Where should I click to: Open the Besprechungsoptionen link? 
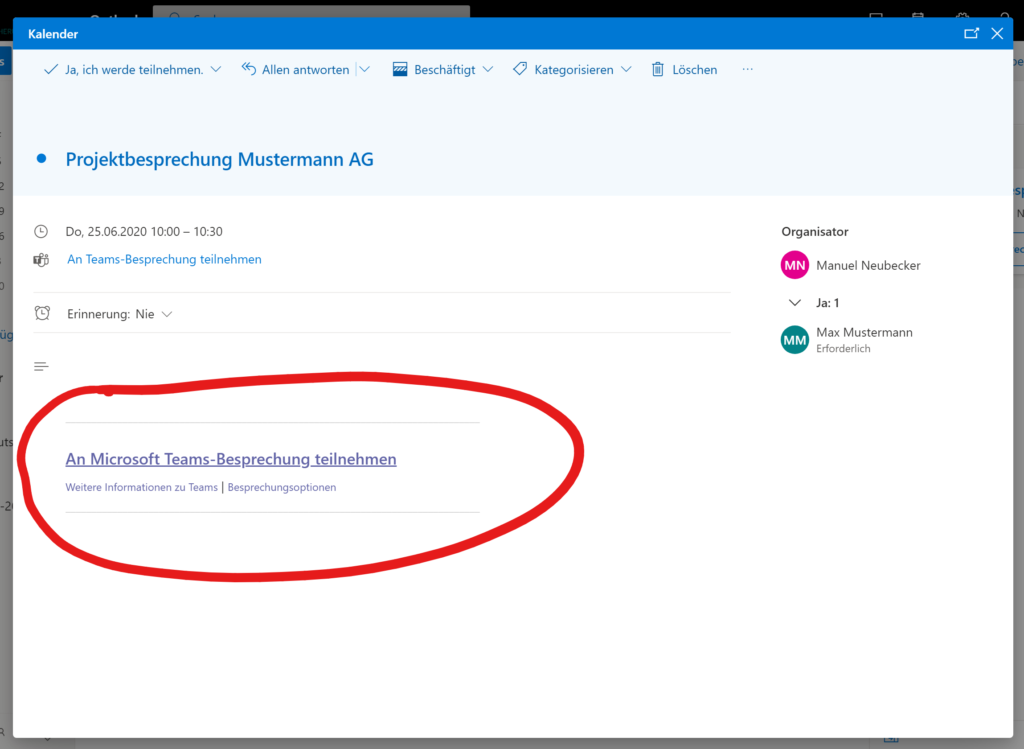tap(282, 487)
